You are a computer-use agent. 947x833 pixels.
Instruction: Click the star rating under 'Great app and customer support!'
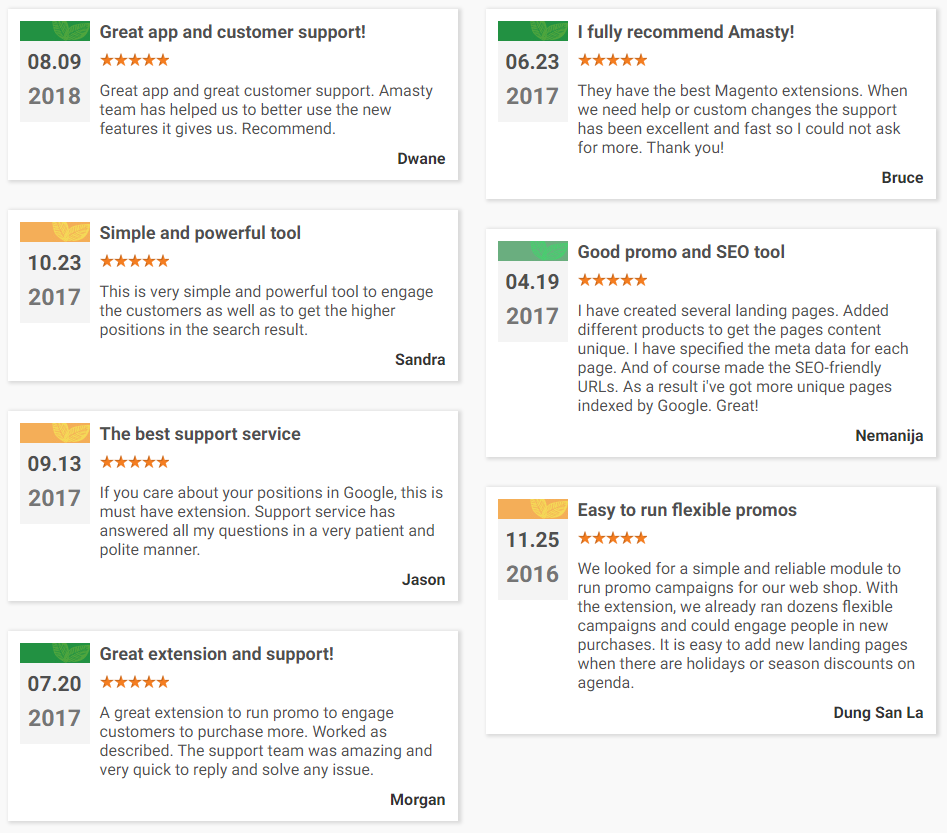coord(135,60)
